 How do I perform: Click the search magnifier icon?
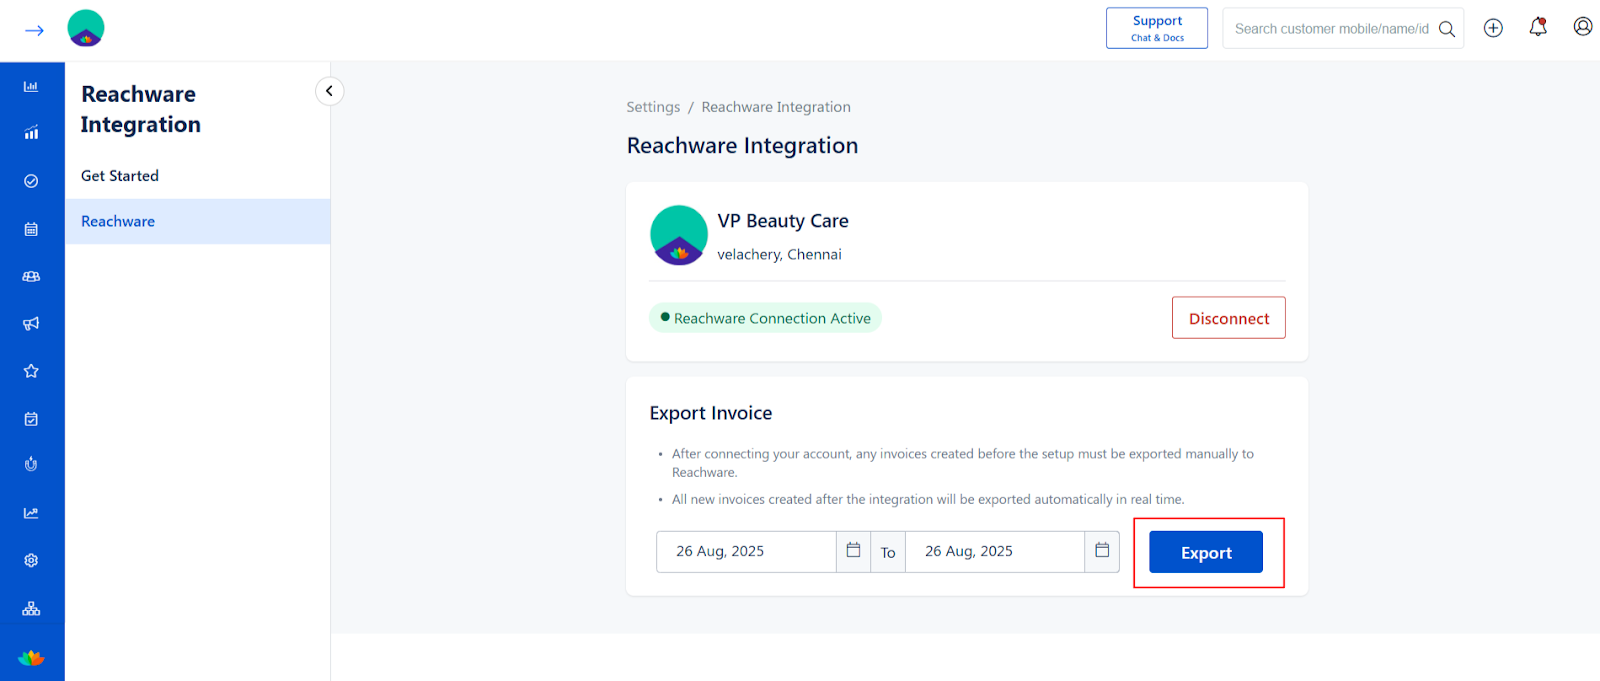tap(1447, 29)
